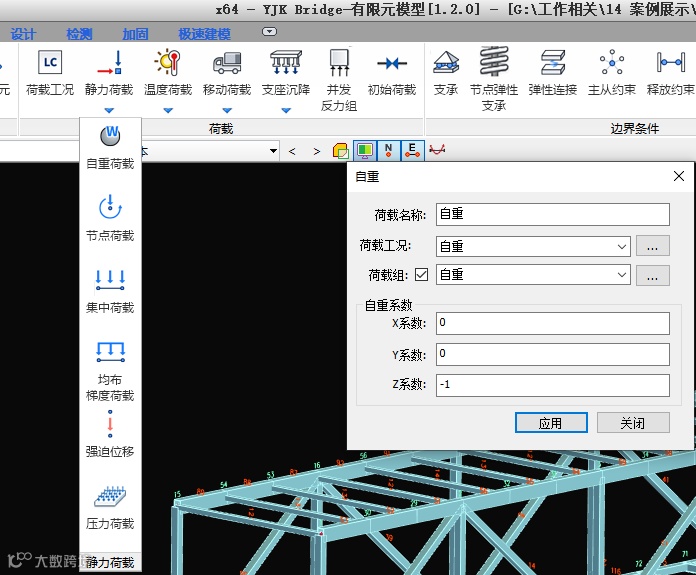Choose 压力荷载 pressure load
696x575 pixels.
point(110,508)
